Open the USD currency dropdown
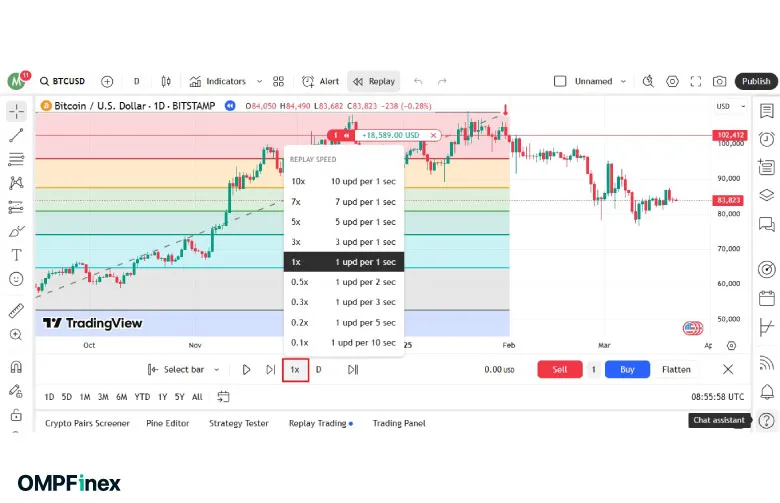Viewport: 780px width, 503px height. click(723, 105)
